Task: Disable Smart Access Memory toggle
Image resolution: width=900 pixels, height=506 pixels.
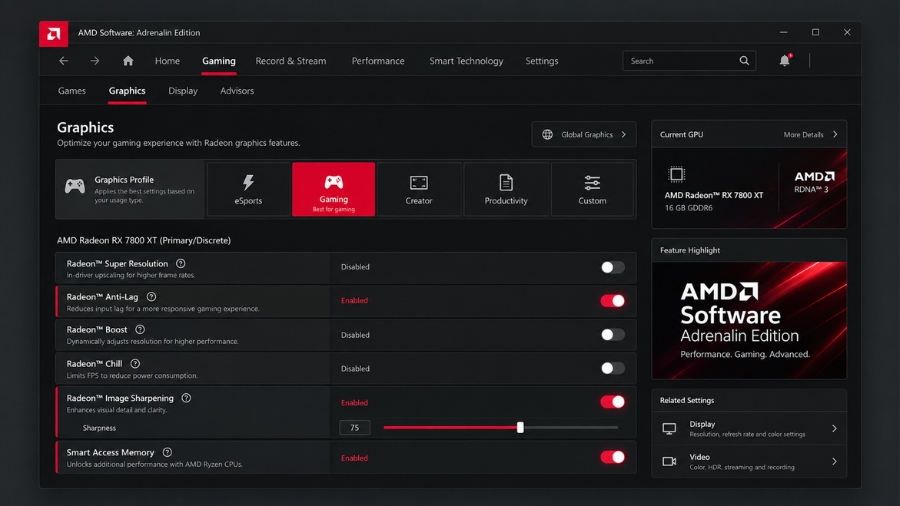Action: [x=612, y=457]
